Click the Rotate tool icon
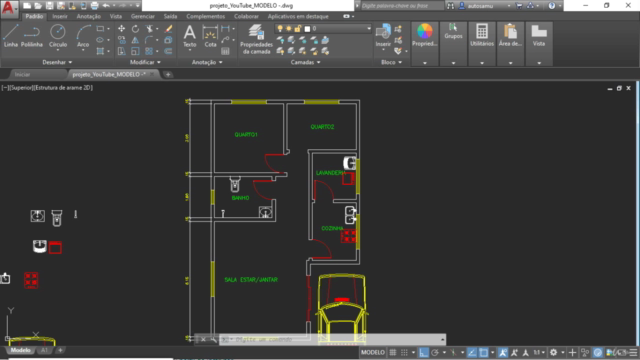The height and width of the screenshot is (360, 640). pyautogui.click(x=135, y=29)
